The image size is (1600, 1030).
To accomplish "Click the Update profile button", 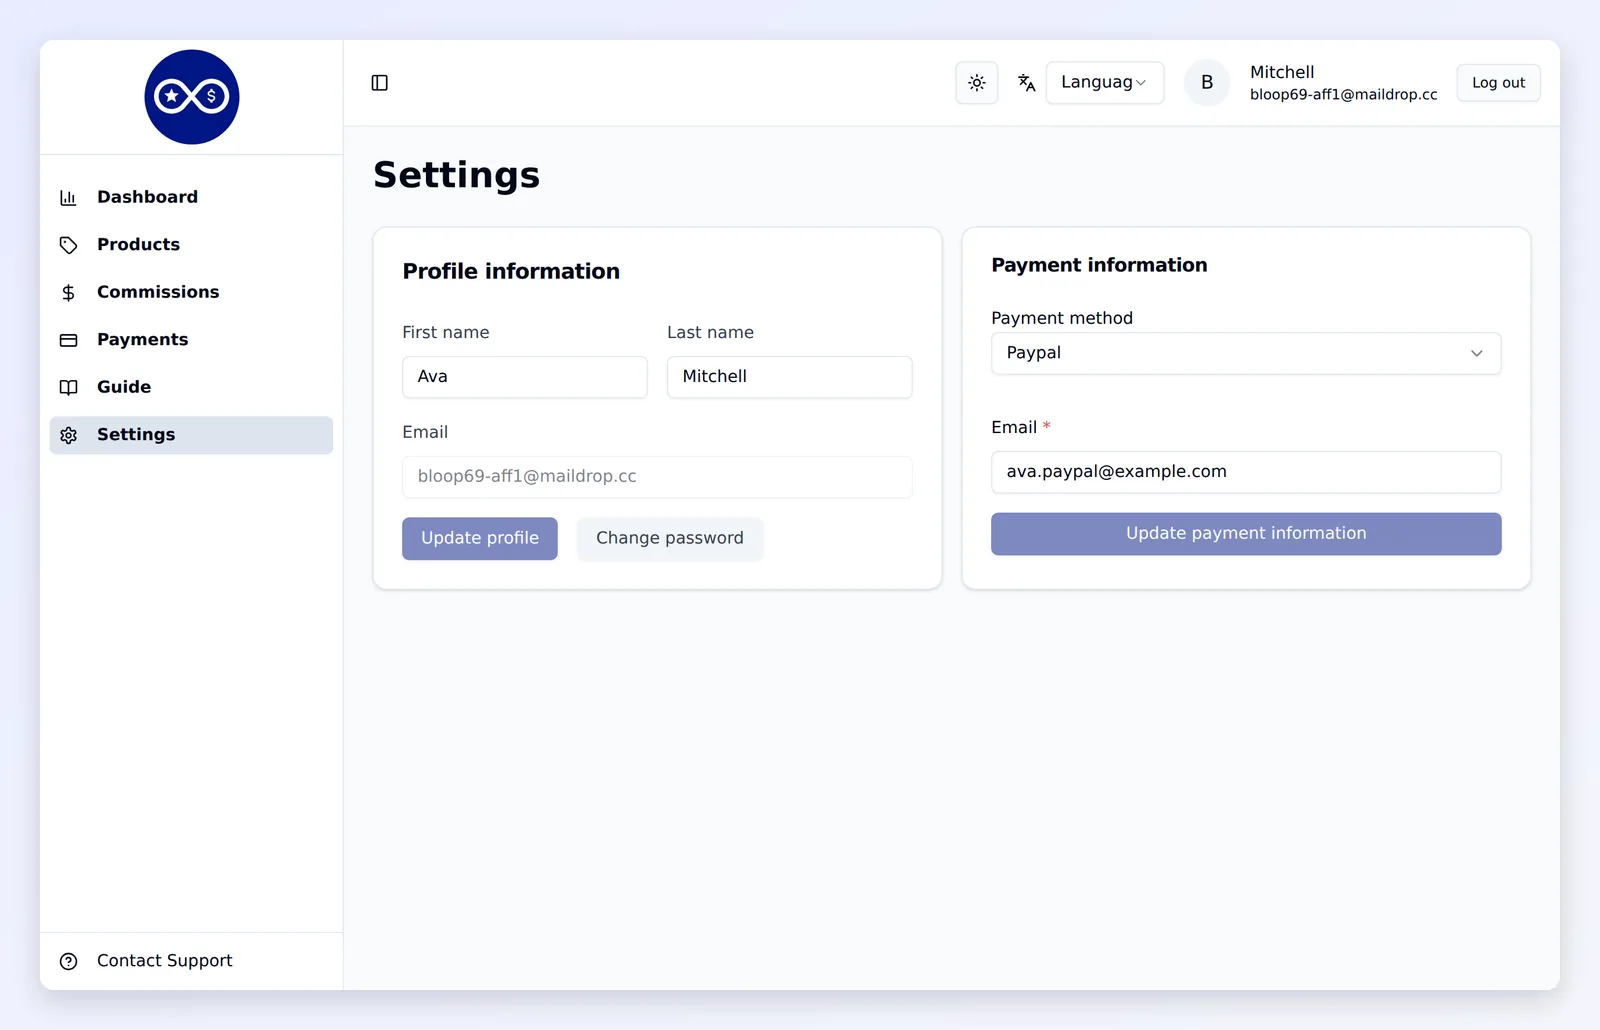I will pyautogui.click(x=480, y=538).
